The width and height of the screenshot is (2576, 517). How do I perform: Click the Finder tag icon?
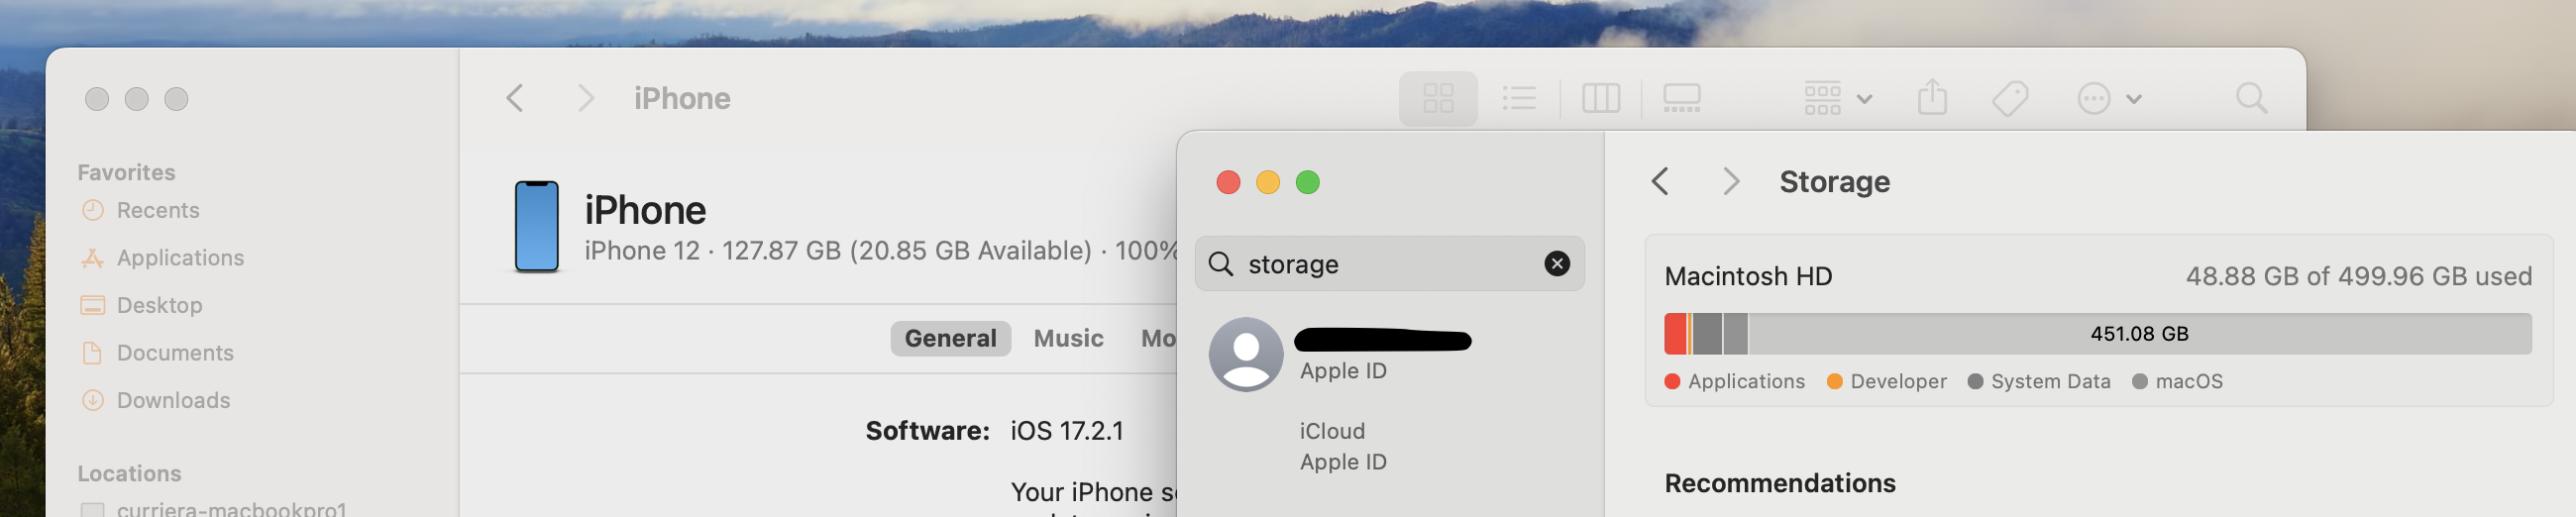(2009, 98)
